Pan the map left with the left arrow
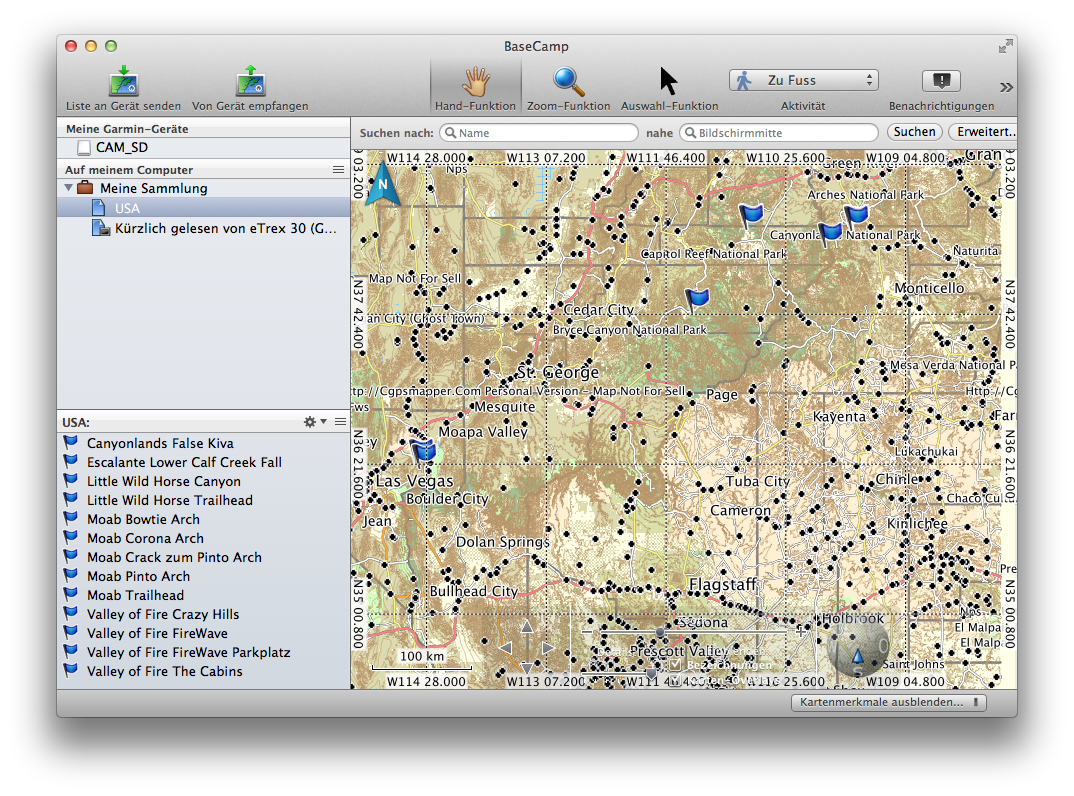 505,647
